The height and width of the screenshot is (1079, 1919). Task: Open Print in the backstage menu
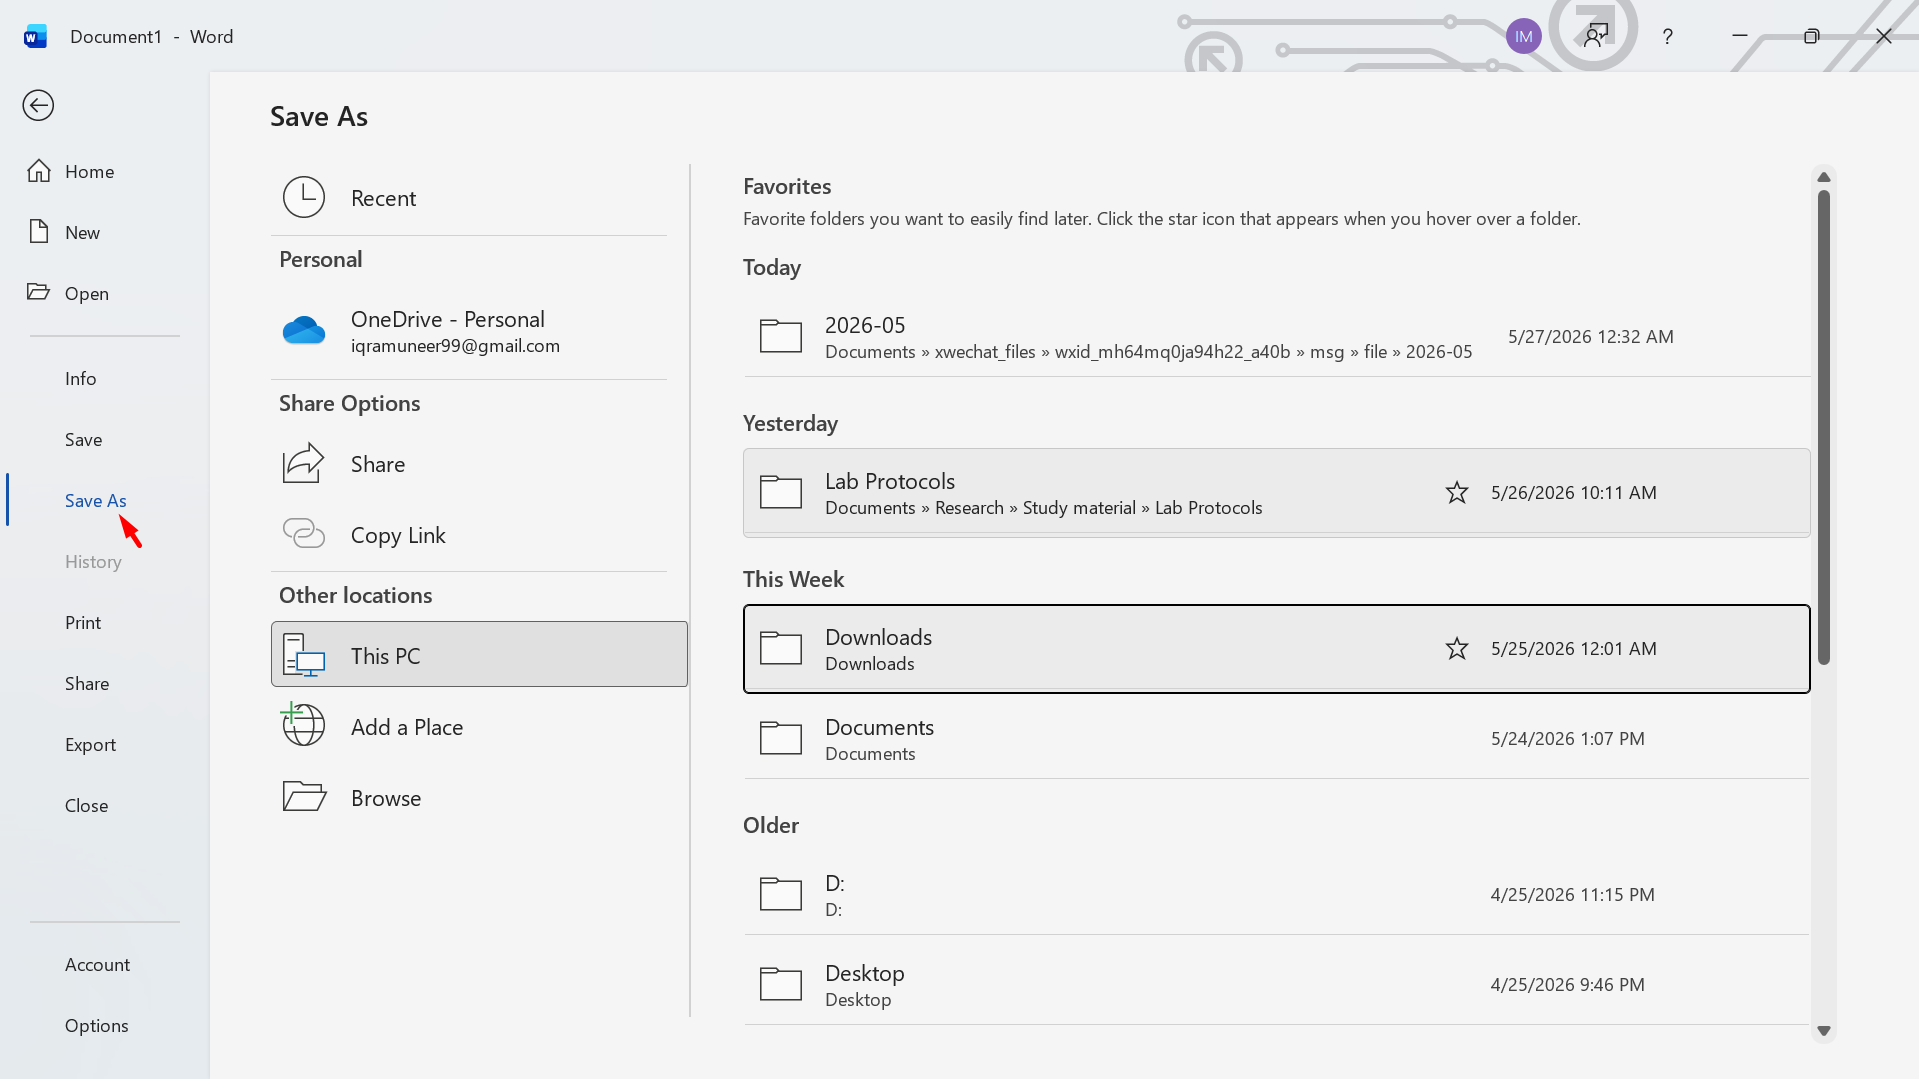pos(83,622)
